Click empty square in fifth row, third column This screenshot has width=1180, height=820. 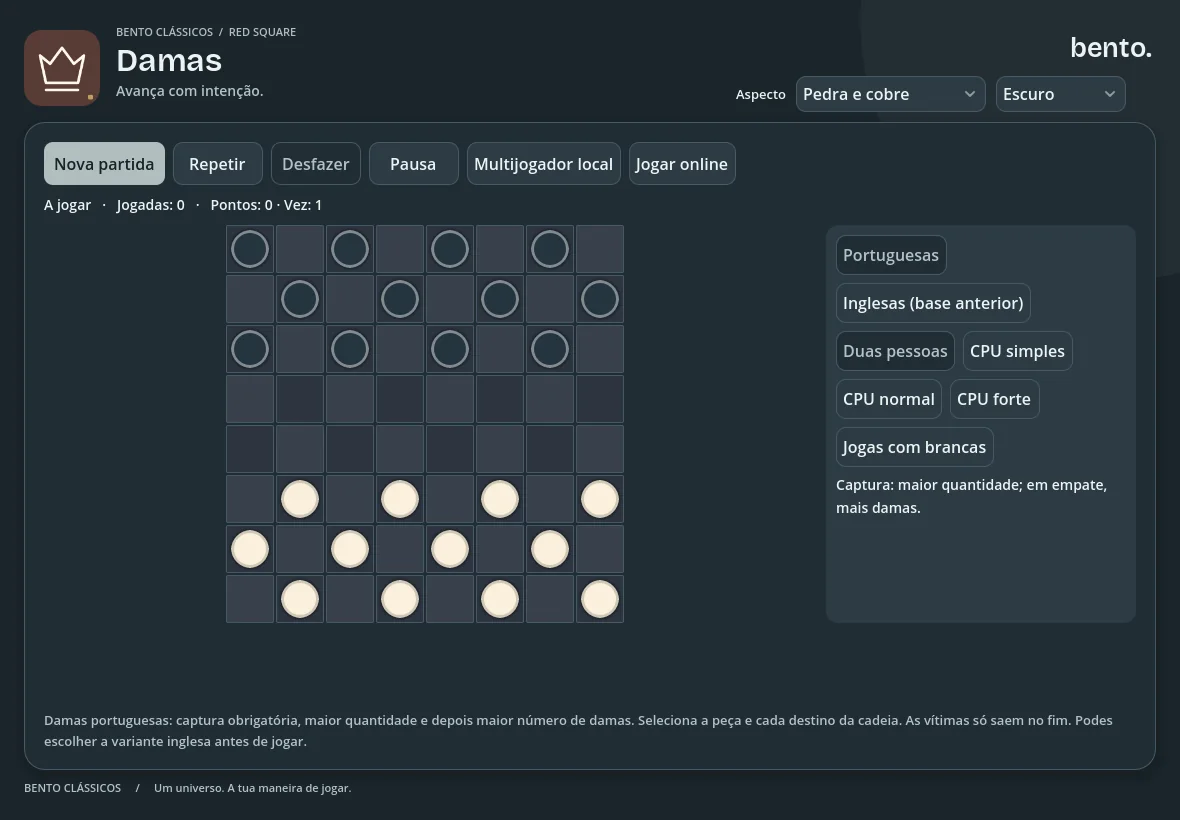point(350,449)
